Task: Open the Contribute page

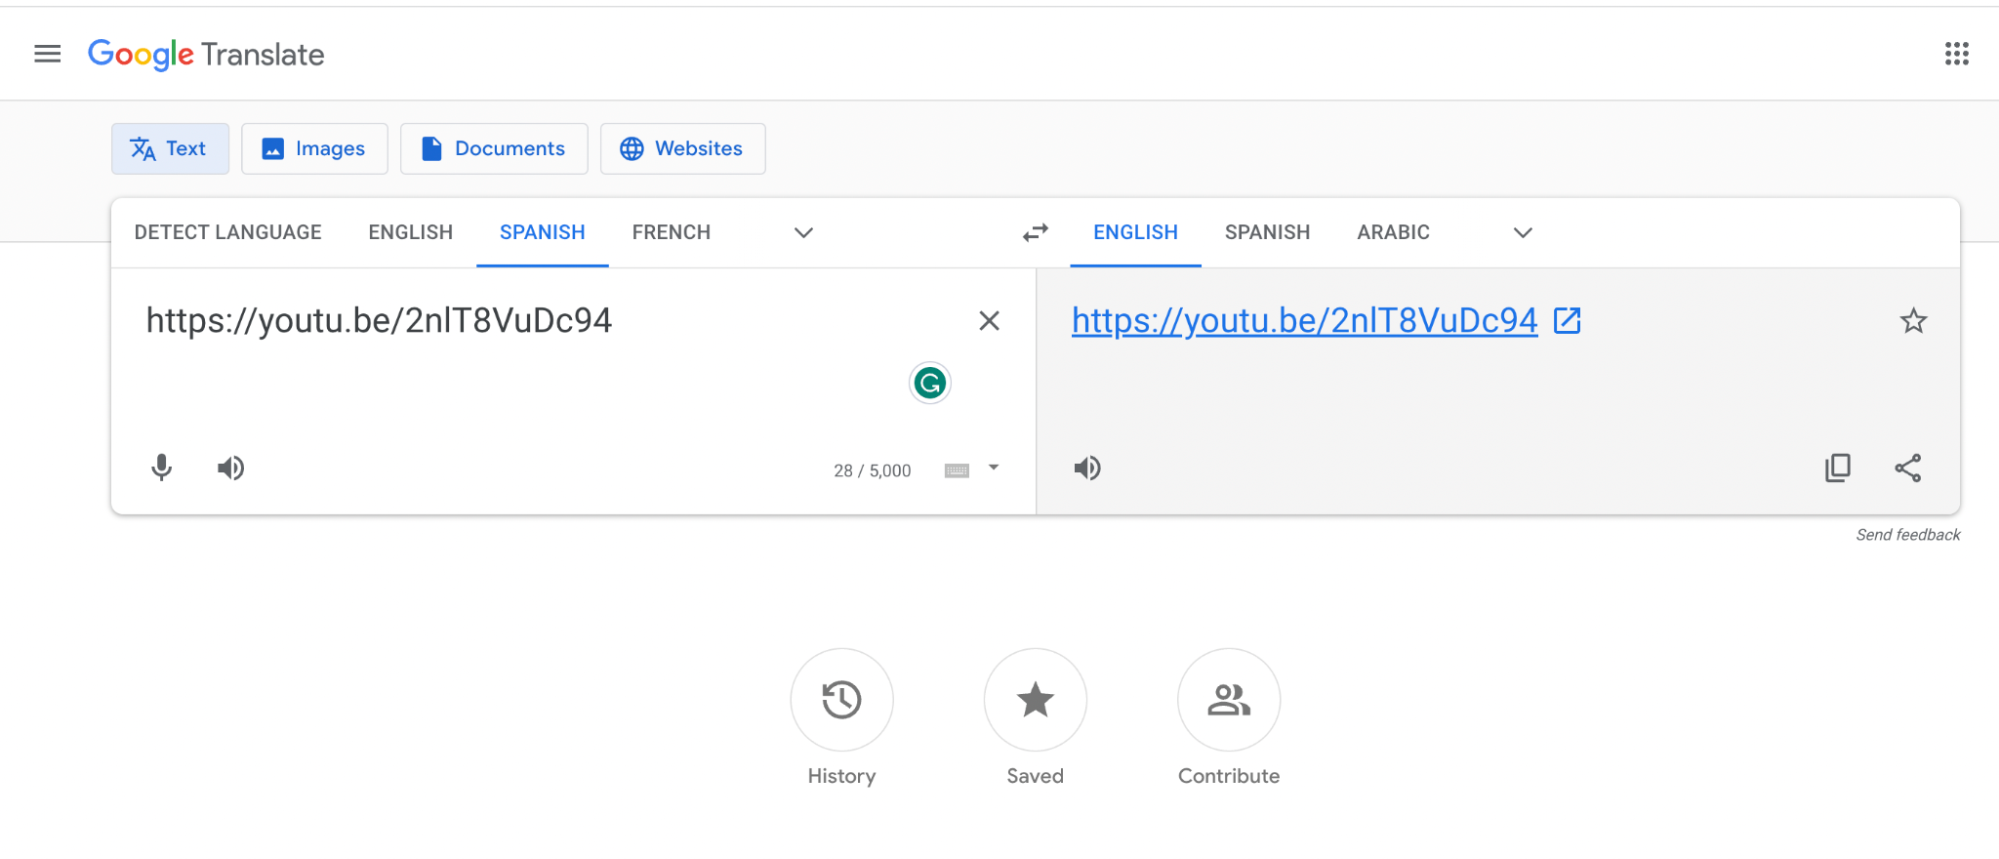Action: click(x=1229, y=700)
